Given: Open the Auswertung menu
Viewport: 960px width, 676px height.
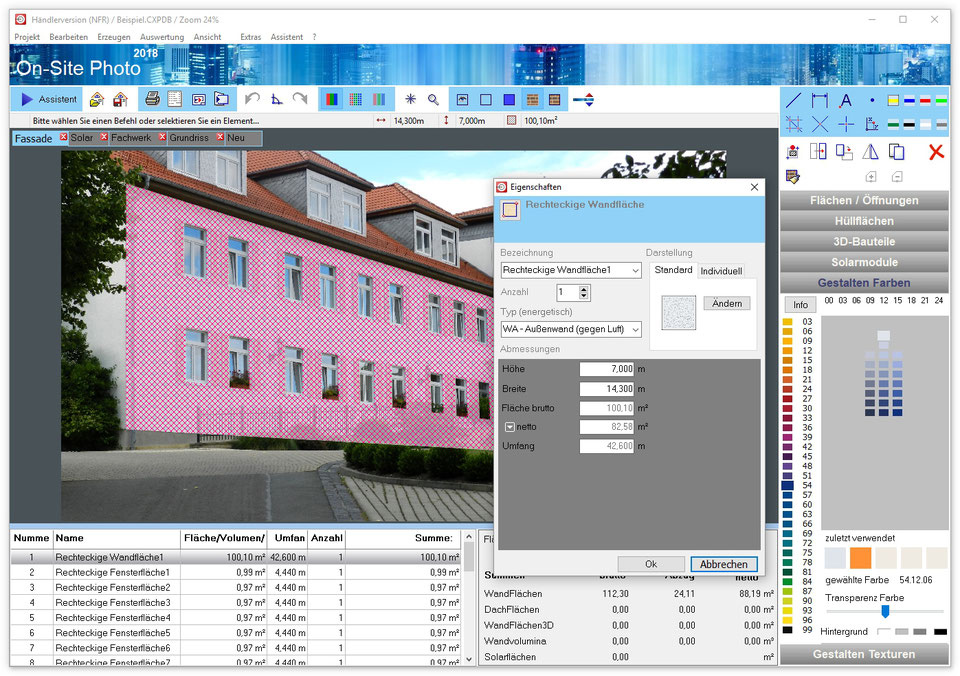Looking at the screenshot, I should point(161,37).
